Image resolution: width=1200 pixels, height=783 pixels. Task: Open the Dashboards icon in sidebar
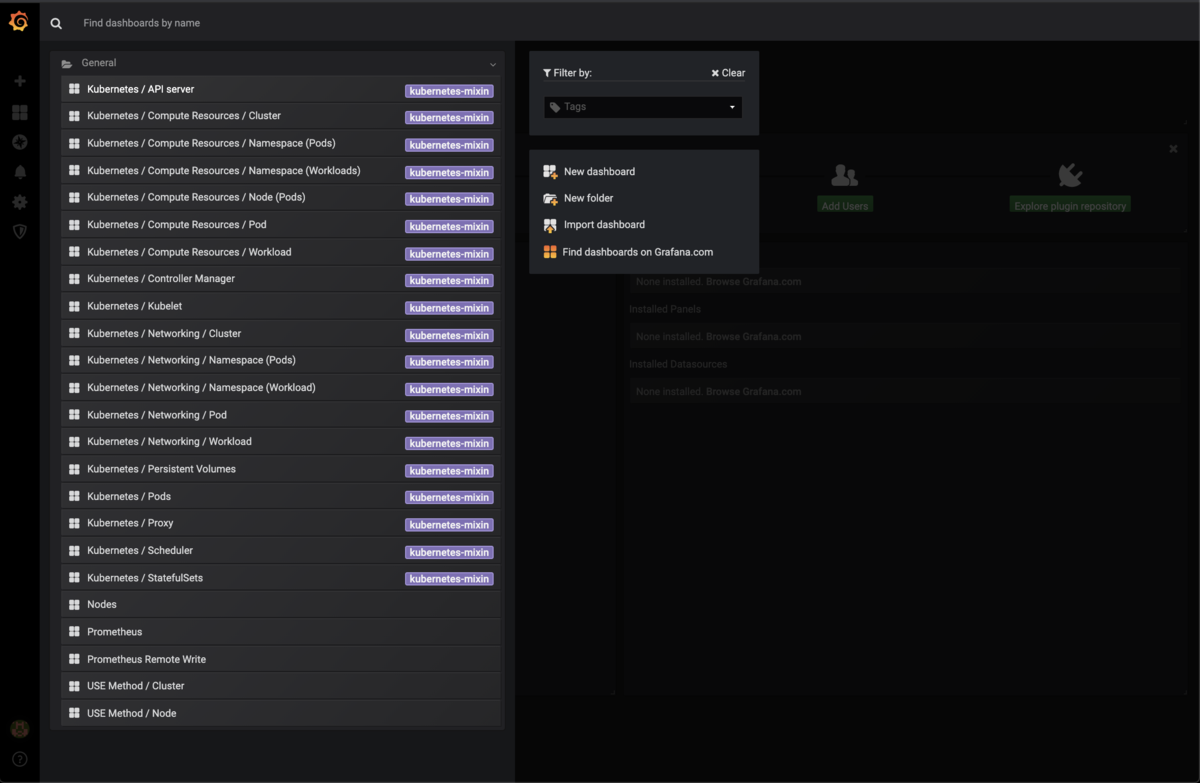click(x=19, y=112)
